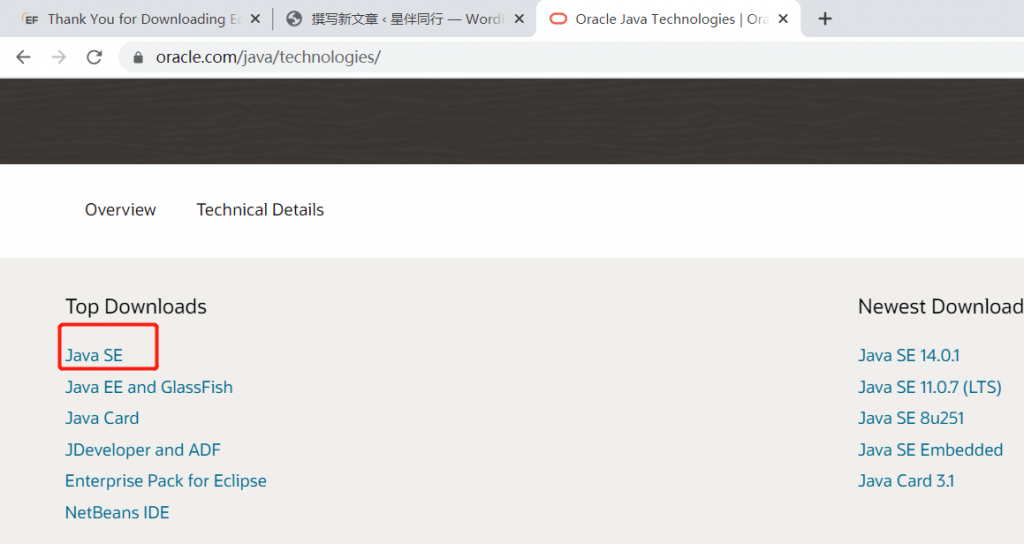Click the browser forward arrow

[x=59, y=57]
